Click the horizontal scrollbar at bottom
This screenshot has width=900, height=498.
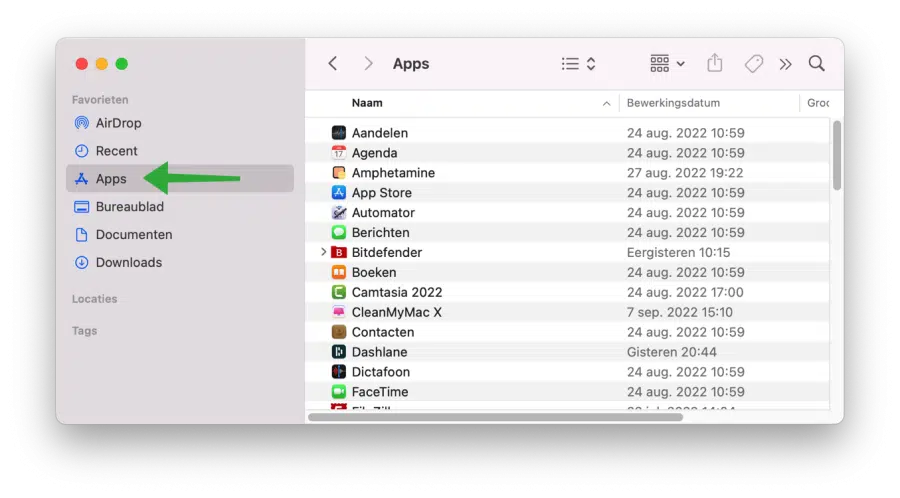[x=495, y=417]
